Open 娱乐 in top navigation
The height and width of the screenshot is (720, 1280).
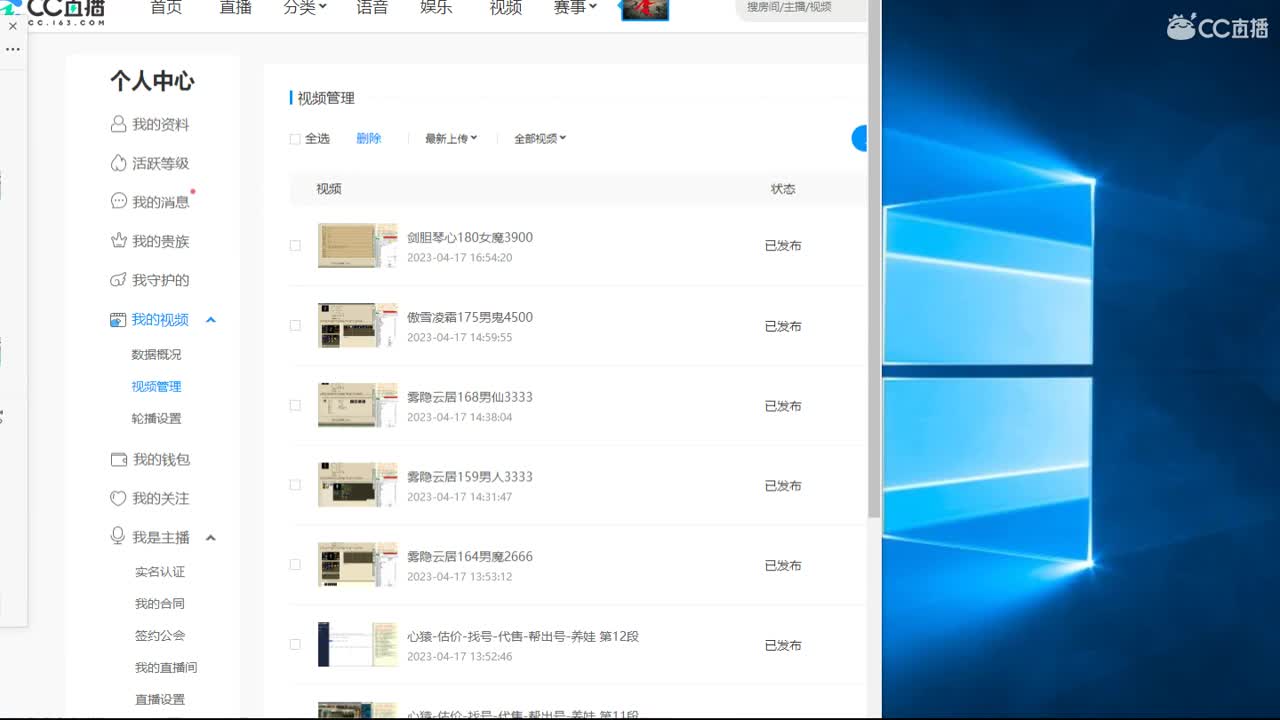pyautogui.click(x=436, y=8)
